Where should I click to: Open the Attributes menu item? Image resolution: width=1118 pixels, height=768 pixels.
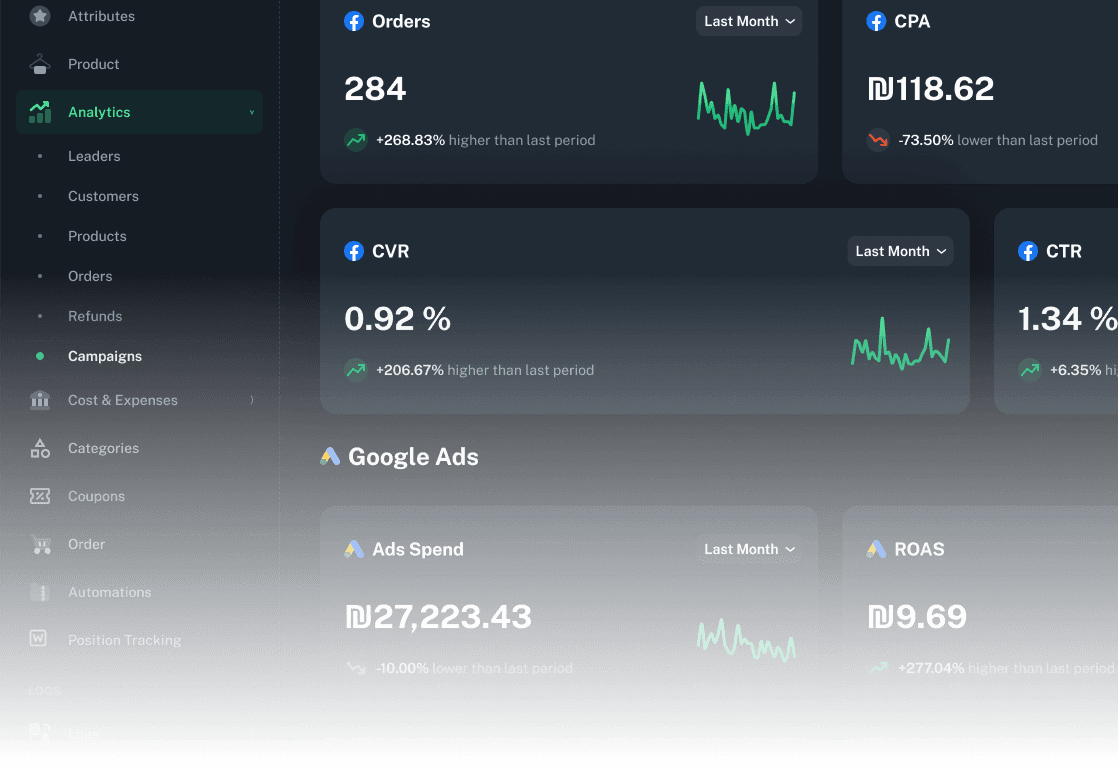point(101,16)
